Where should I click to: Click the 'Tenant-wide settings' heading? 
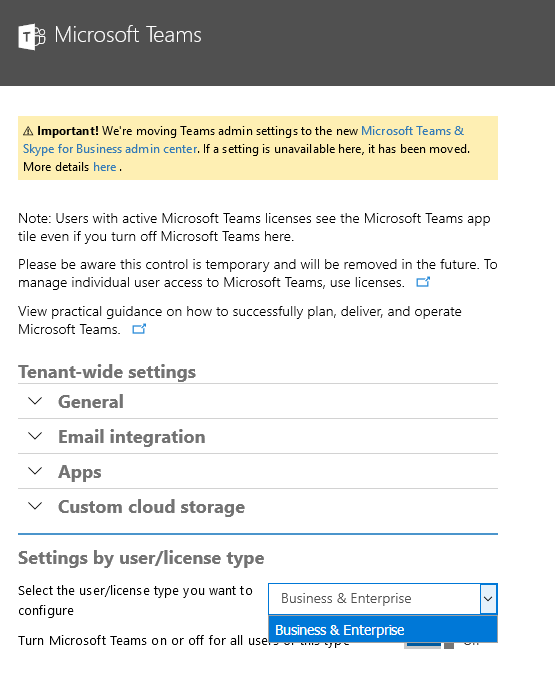click(x=107, y=372)
